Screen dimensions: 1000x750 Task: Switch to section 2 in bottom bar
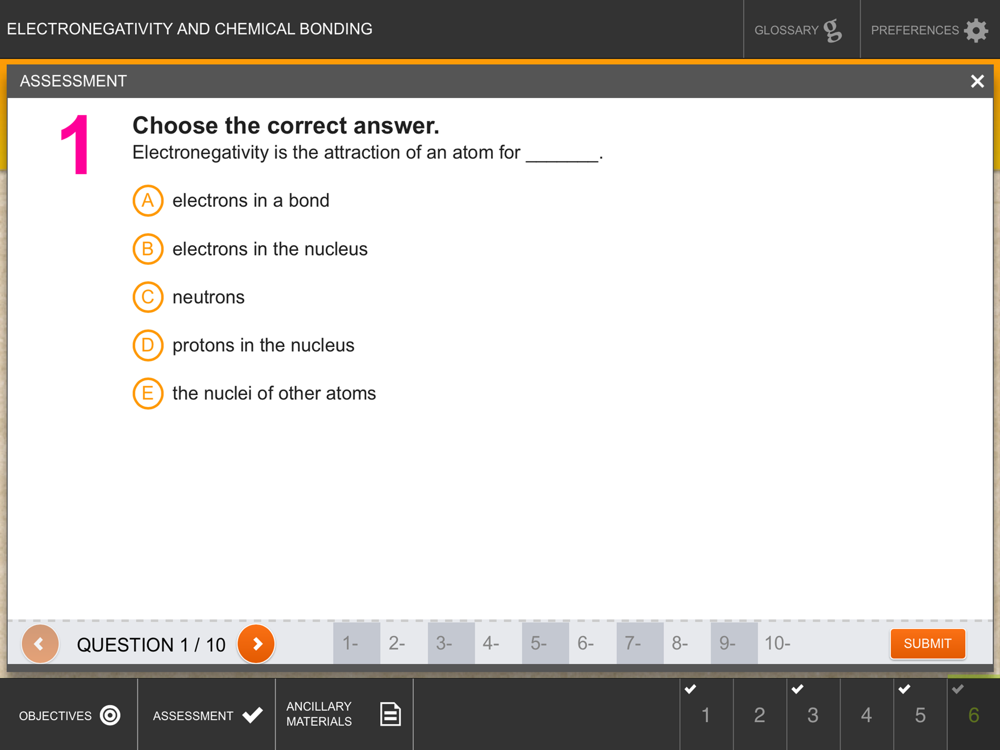tap(760, 714)
